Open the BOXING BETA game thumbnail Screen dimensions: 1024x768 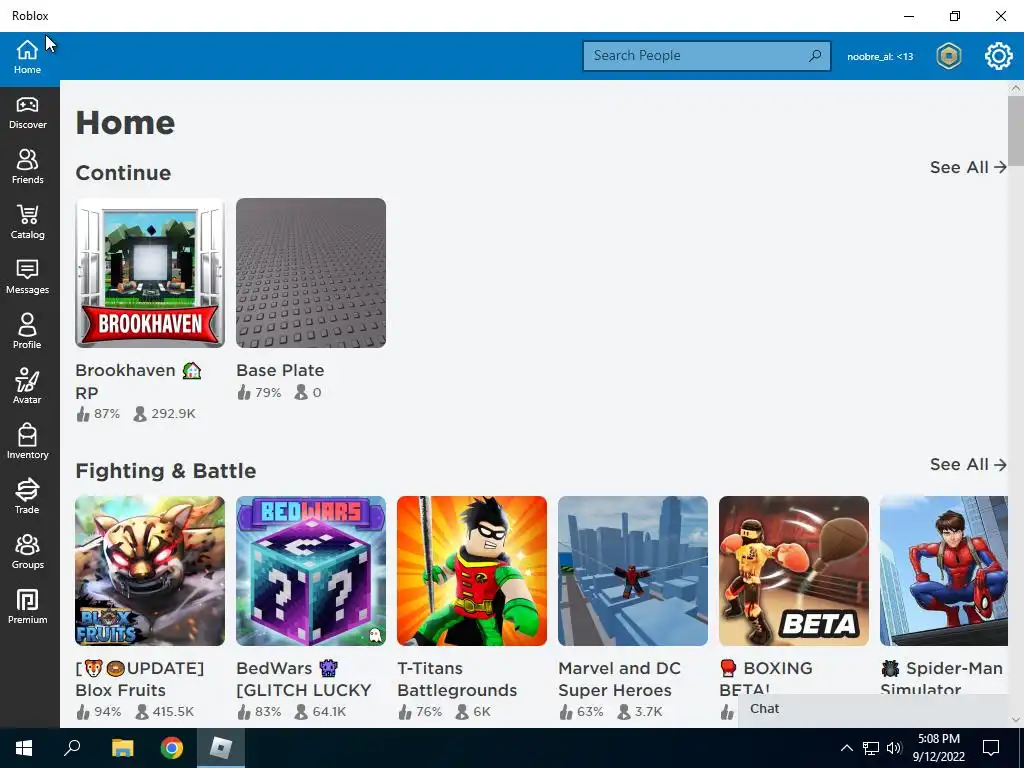(793, 571)
